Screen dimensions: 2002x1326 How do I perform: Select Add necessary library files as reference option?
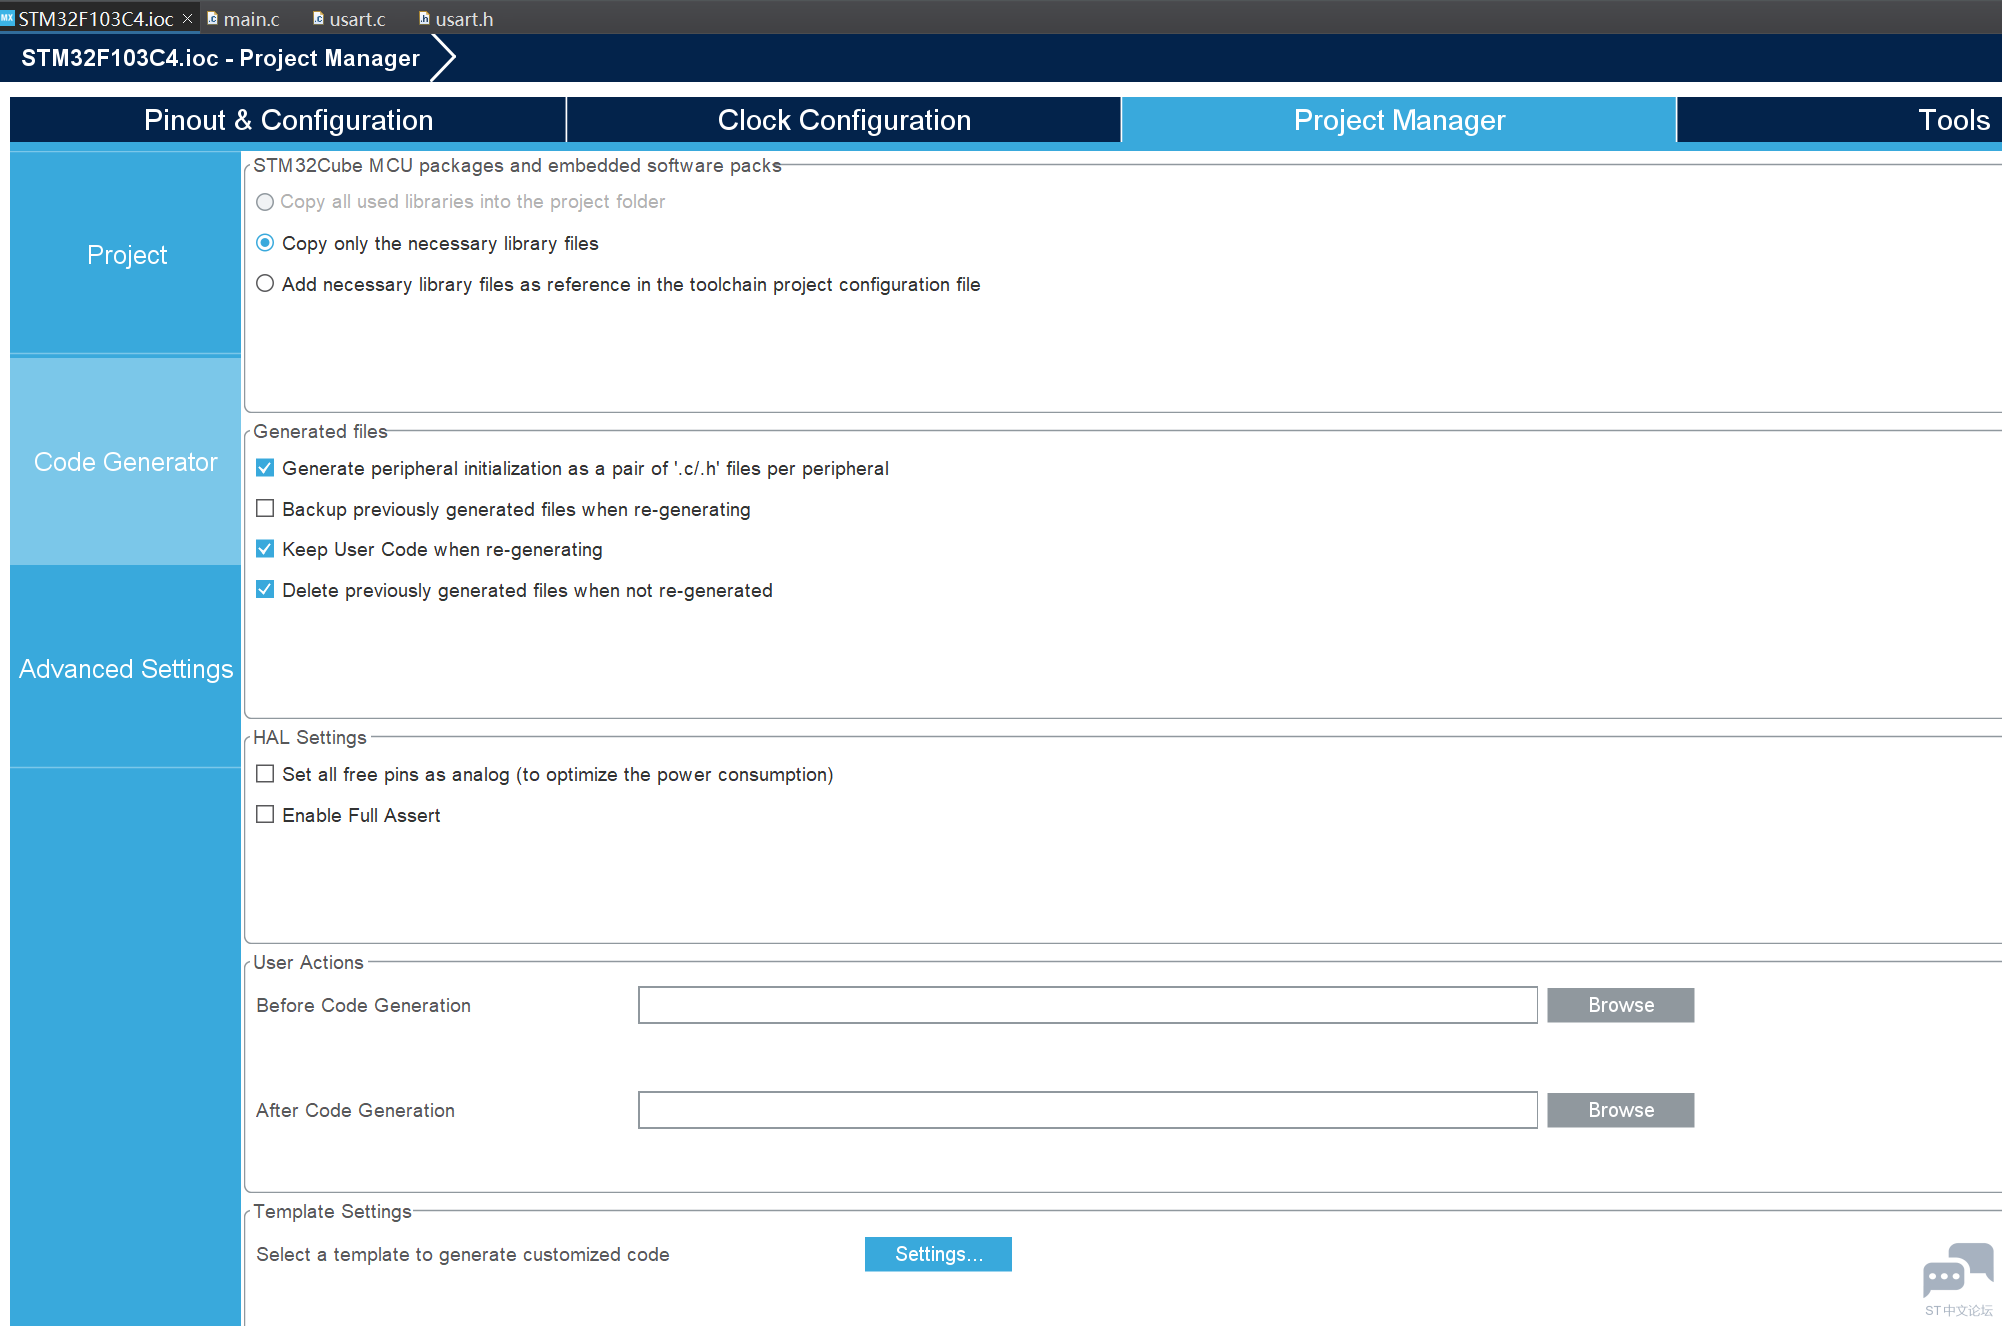click(x=265, y=283)
